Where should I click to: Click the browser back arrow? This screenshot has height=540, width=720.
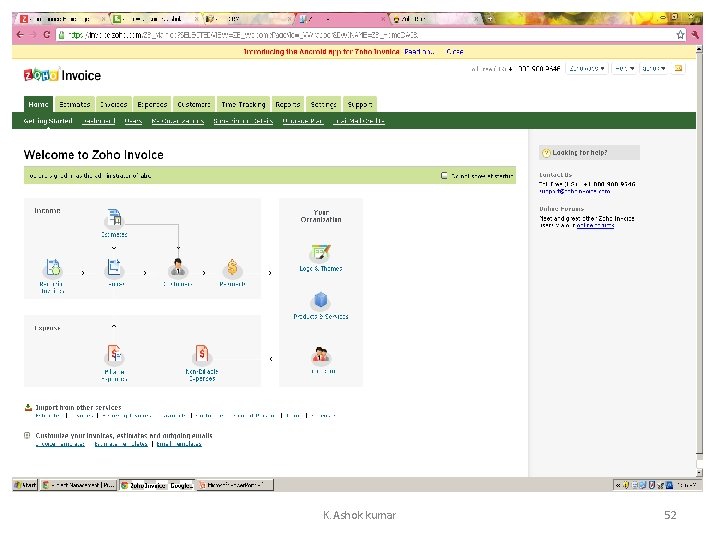tap(20, 34)
